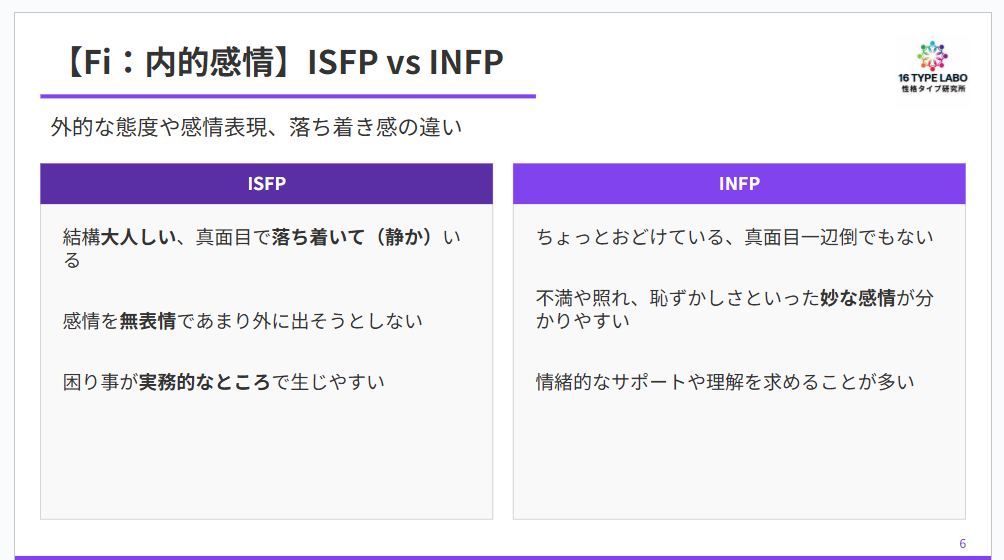The image size is (1004, 560).
Task: Click the ISFP line mentioning 無表情
Action: click(x=242, y=321)
